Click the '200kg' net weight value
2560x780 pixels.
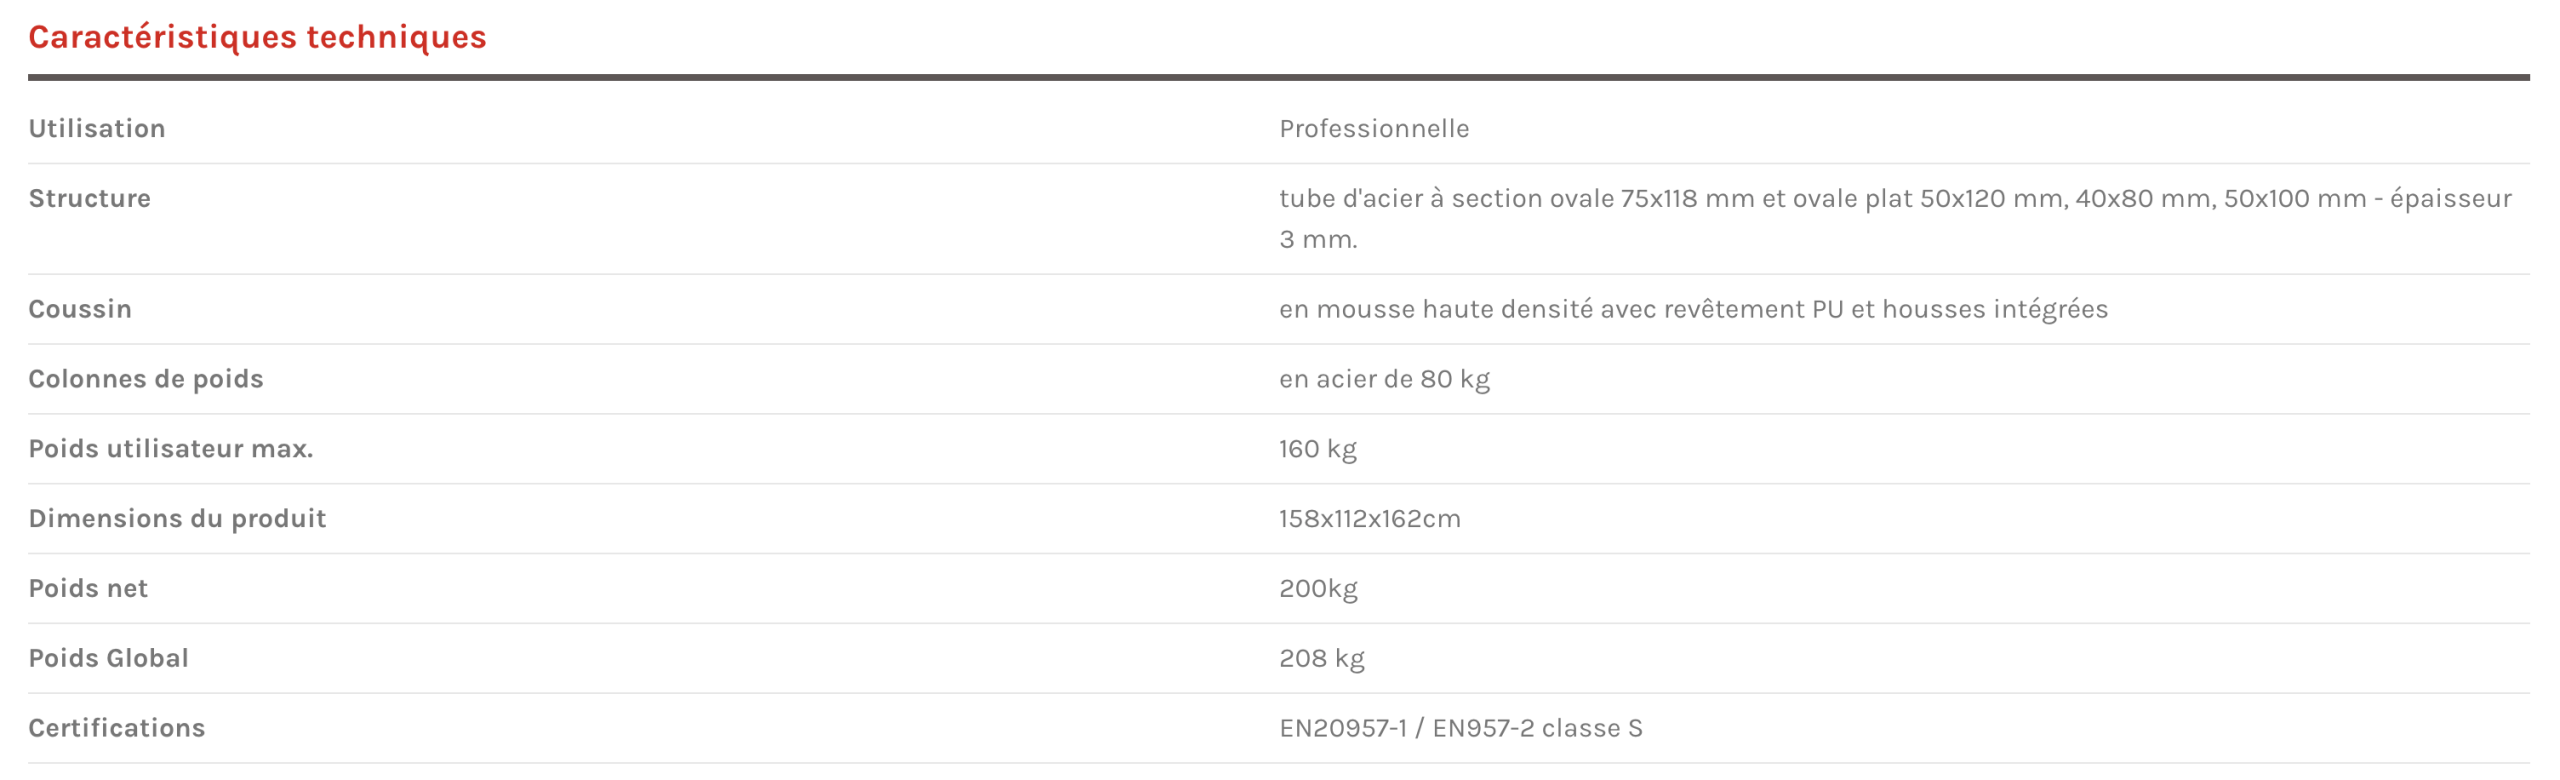pyautogui.click(x=1318, y=589)
